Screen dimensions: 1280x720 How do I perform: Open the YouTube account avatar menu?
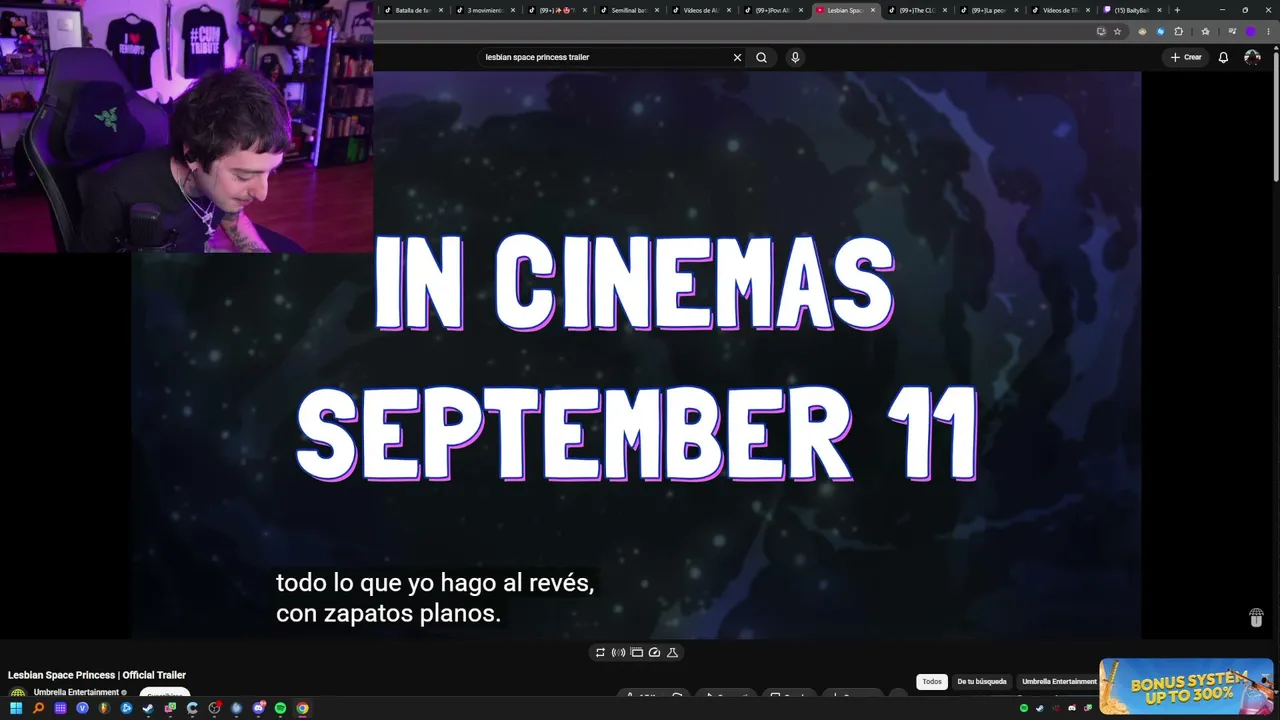1252,57
